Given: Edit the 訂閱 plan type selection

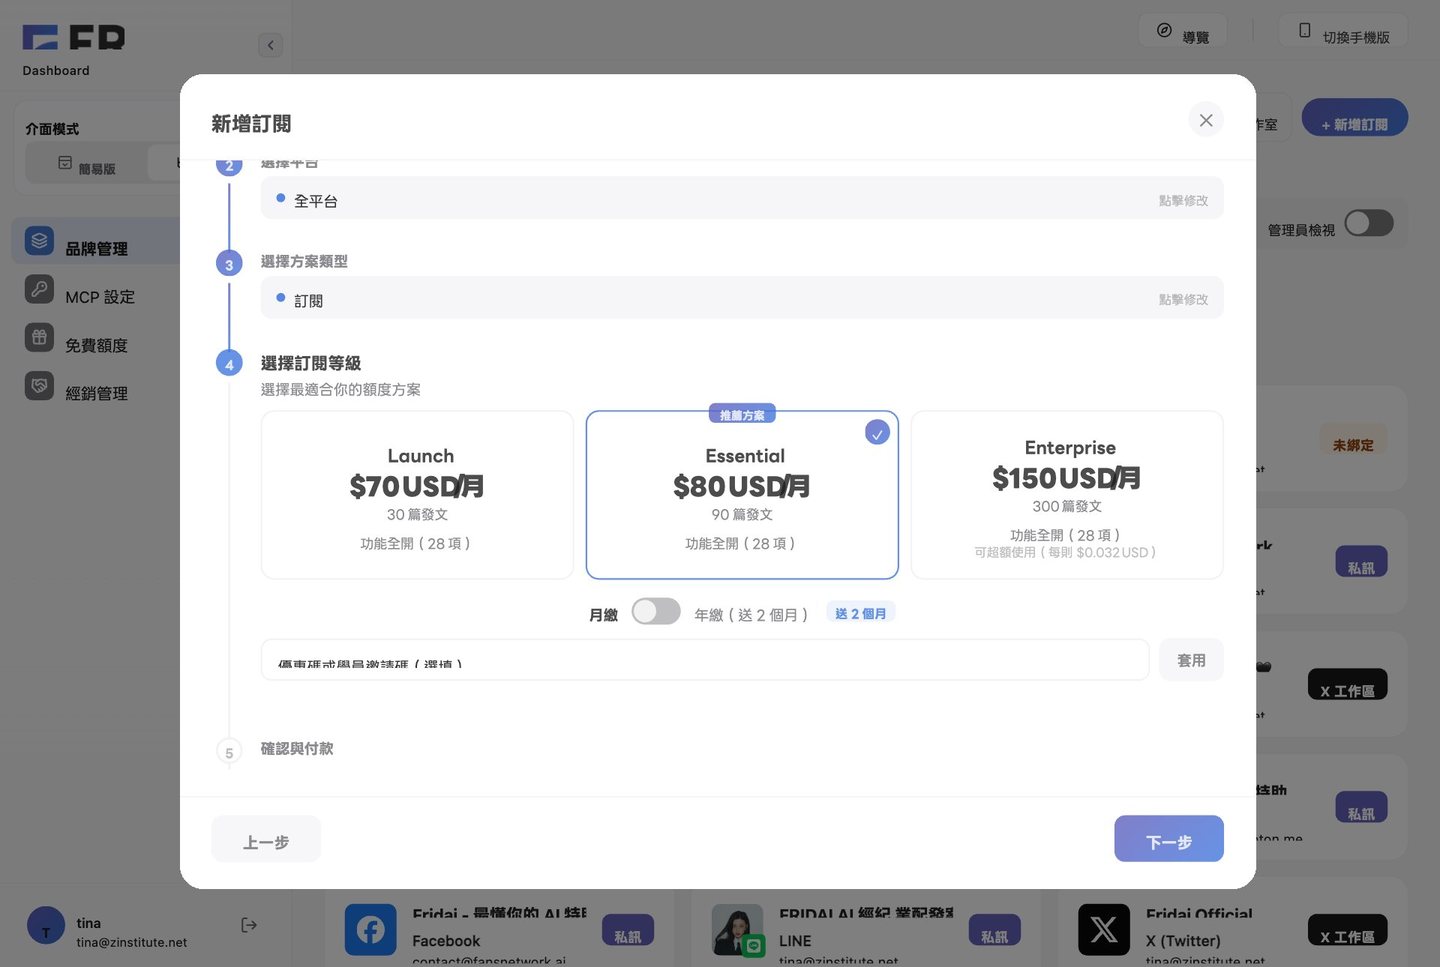Looking at the screenshot, I should coord(742,298).
